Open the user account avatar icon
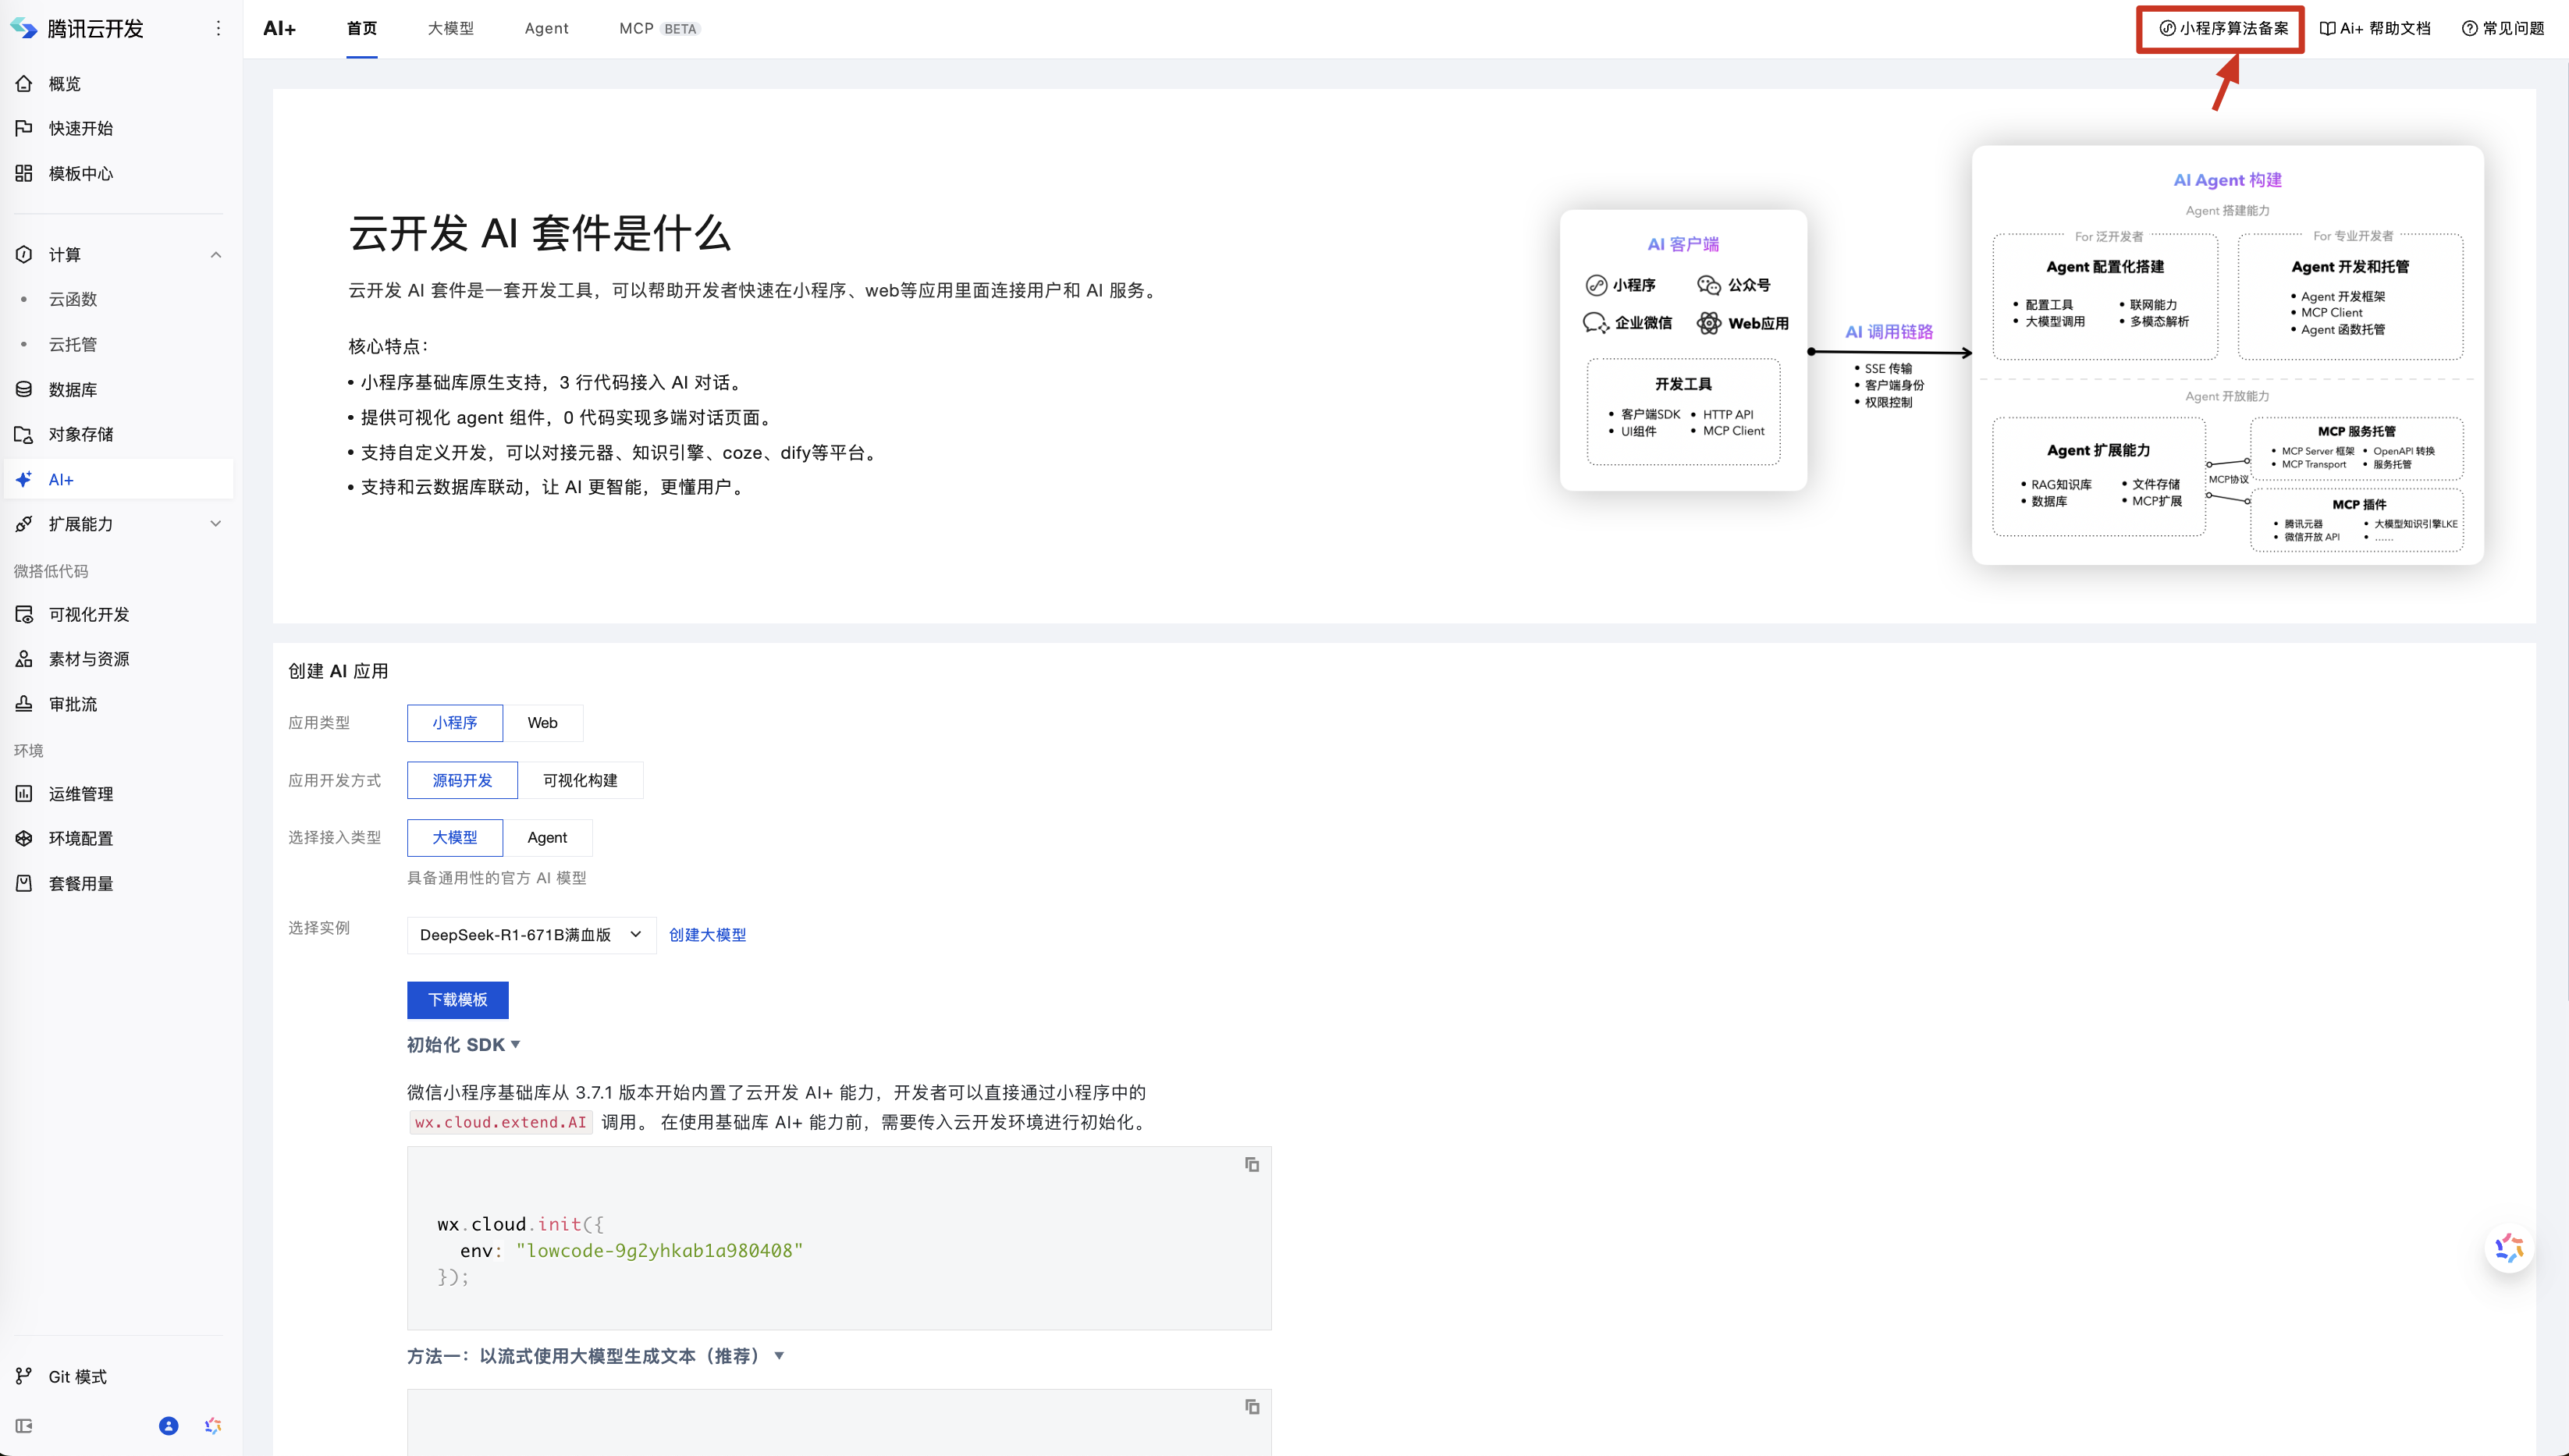This screenshot has width=2569, height=1456. click(x=168, y=1426)
